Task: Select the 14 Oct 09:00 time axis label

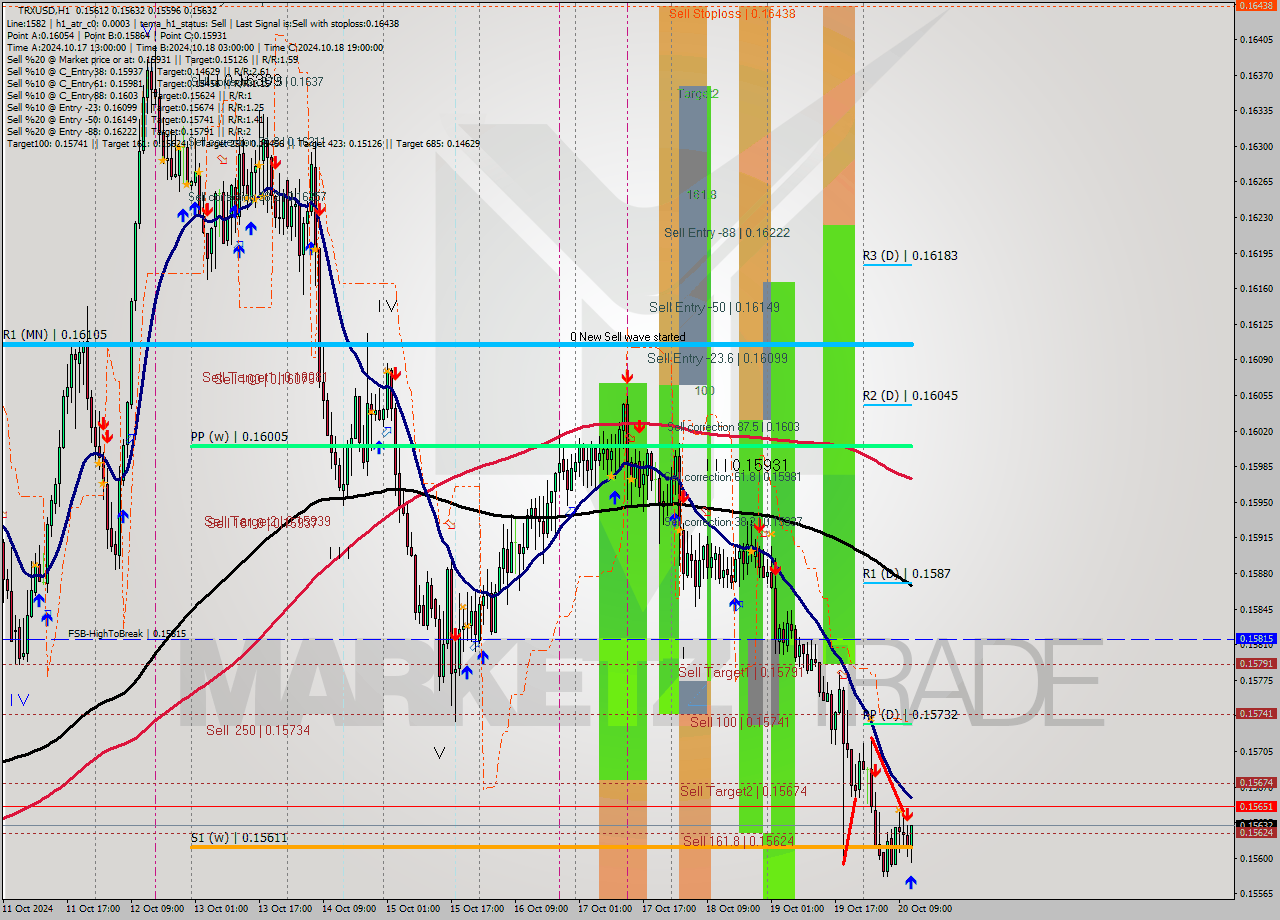Action: tap(351, 909)
